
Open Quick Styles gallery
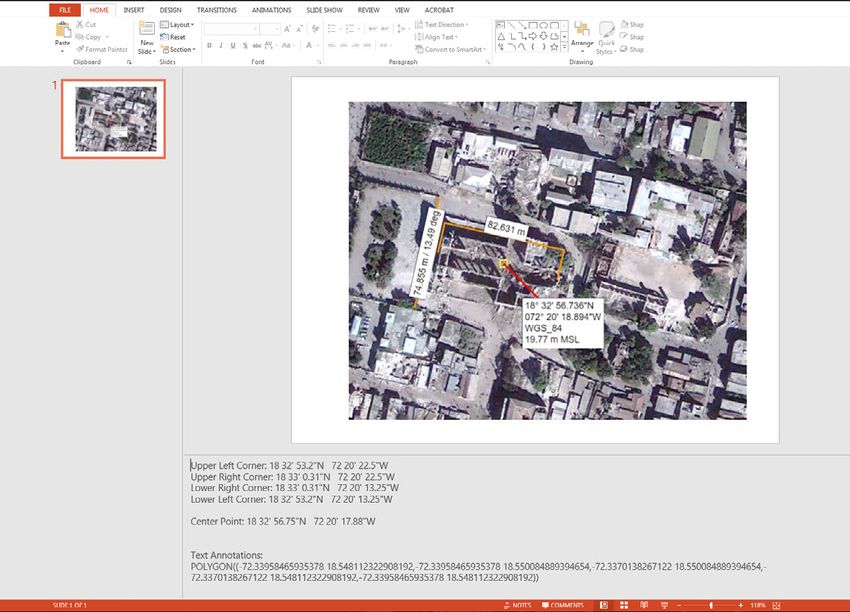[x=606, y=38]
